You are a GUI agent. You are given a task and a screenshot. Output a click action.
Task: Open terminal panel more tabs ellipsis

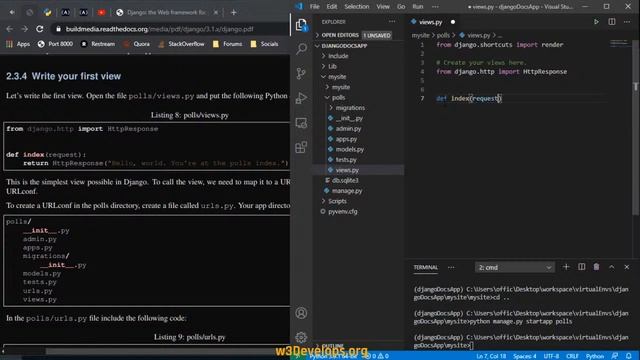(x=451, y=267)
